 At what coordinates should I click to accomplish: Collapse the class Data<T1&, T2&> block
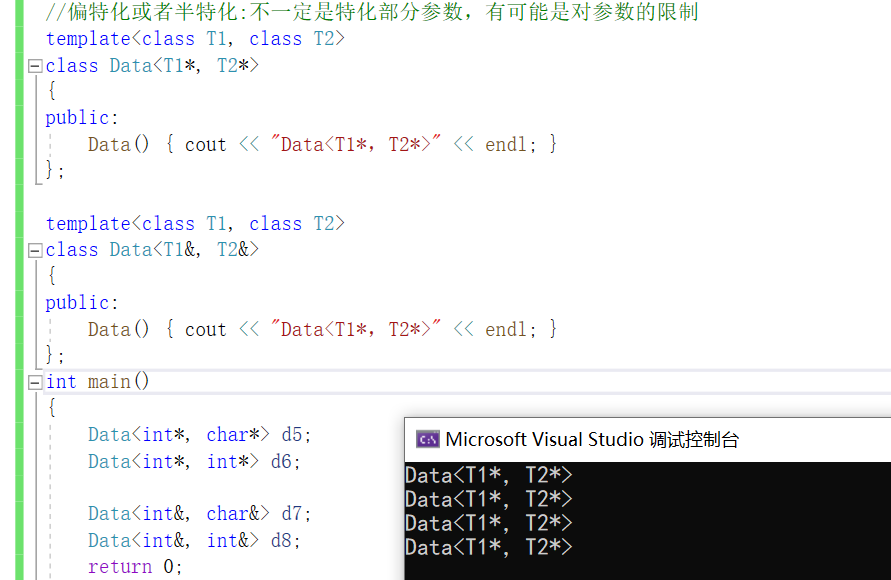tap(35, 251)
